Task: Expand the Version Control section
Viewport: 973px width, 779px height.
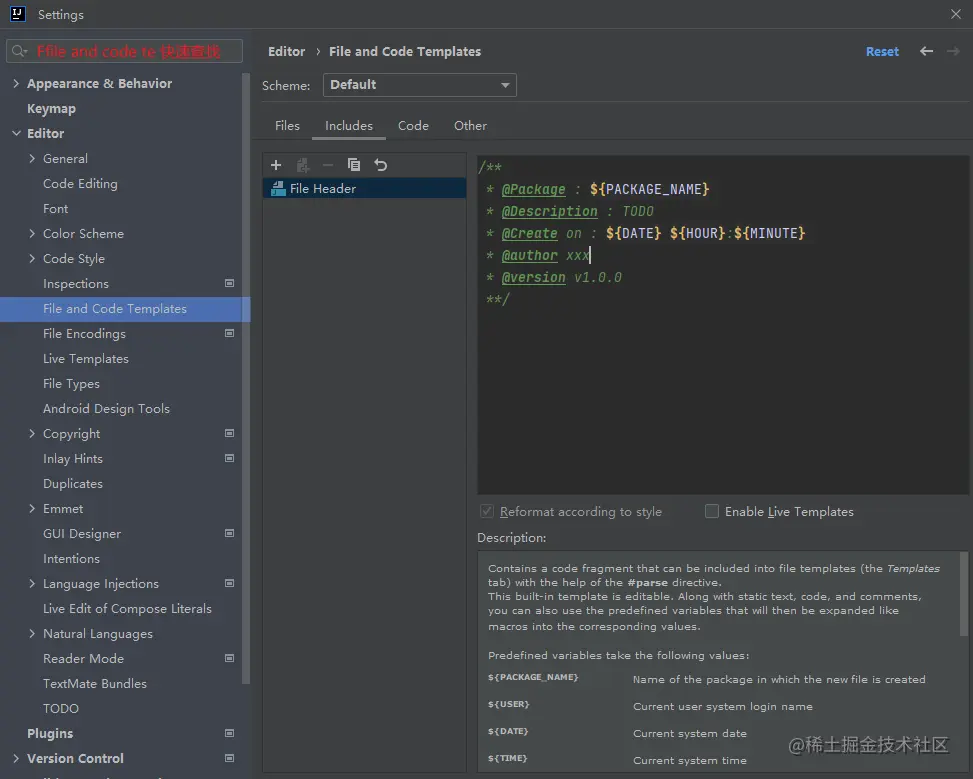Action: point(16,758)
